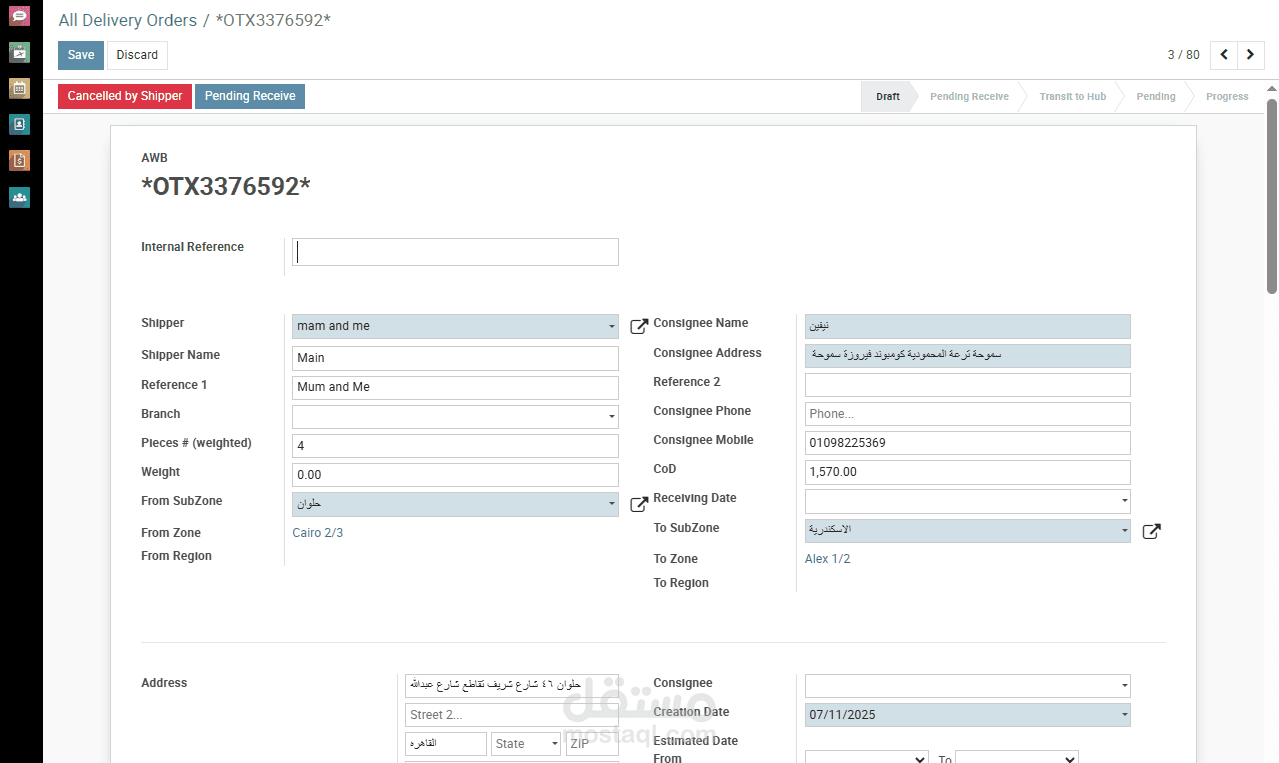Click the ZIP code field
Image resolution: width=1279 pixels, height=763 pixels.
tap(592, 744)
